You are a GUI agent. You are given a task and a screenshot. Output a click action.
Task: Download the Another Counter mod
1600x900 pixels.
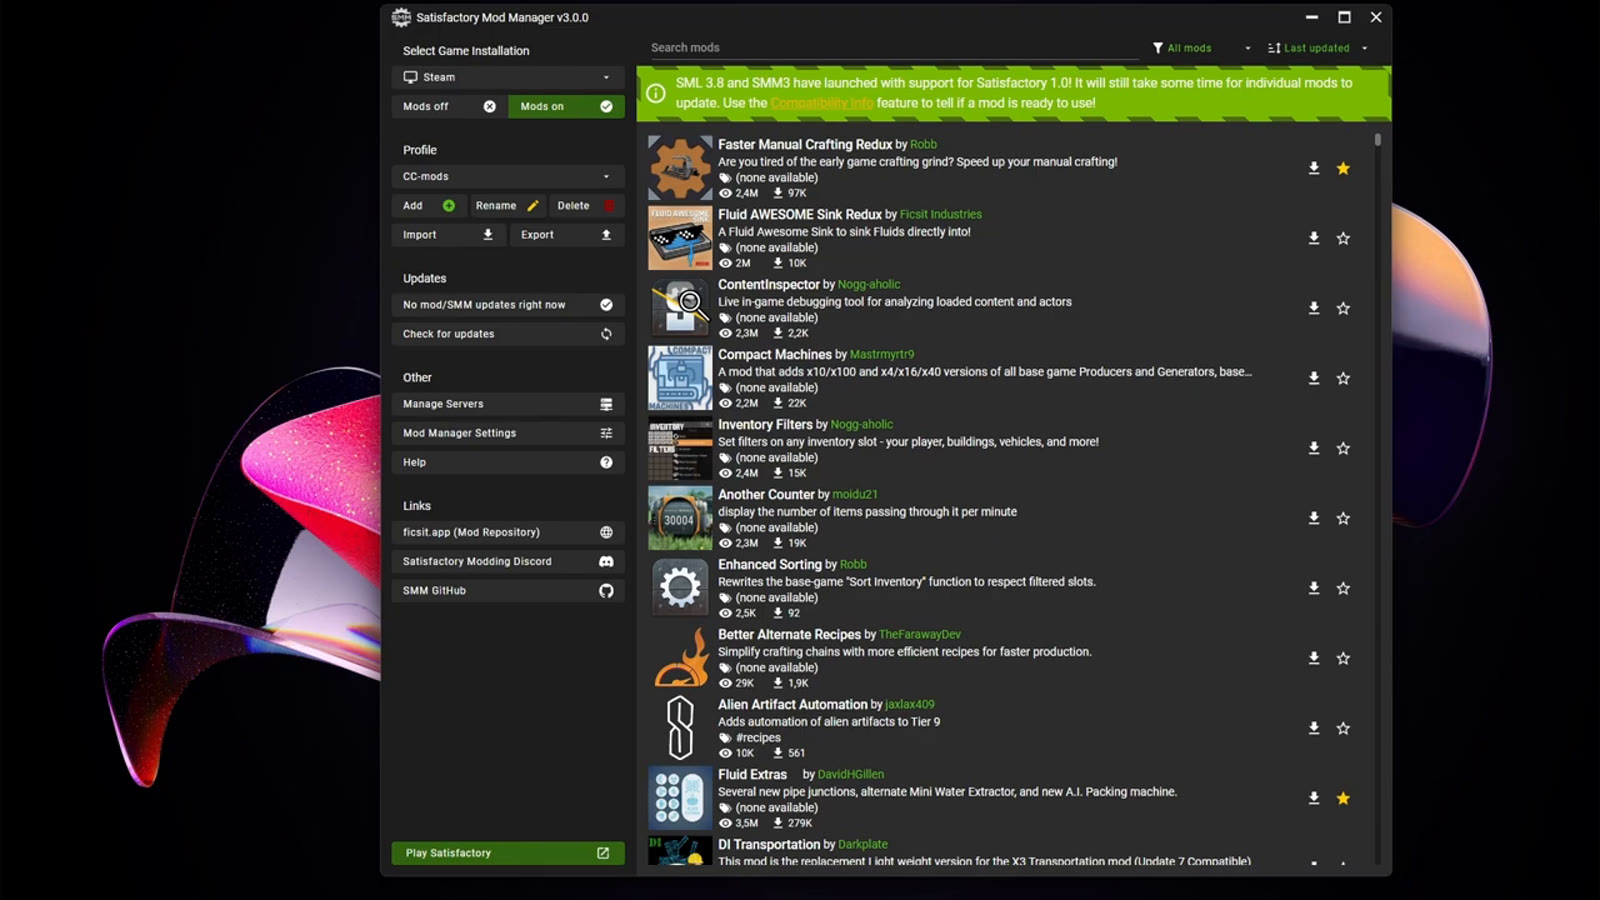(1314, 518)
